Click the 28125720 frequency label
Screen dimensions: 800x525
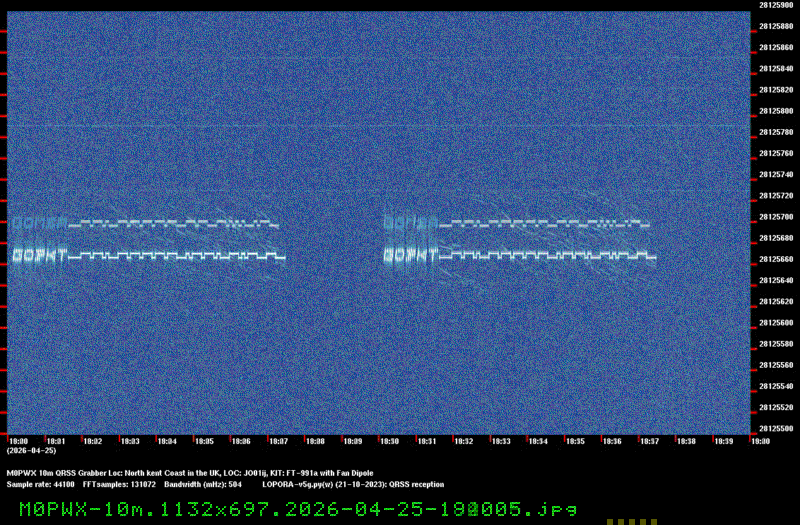776,196
